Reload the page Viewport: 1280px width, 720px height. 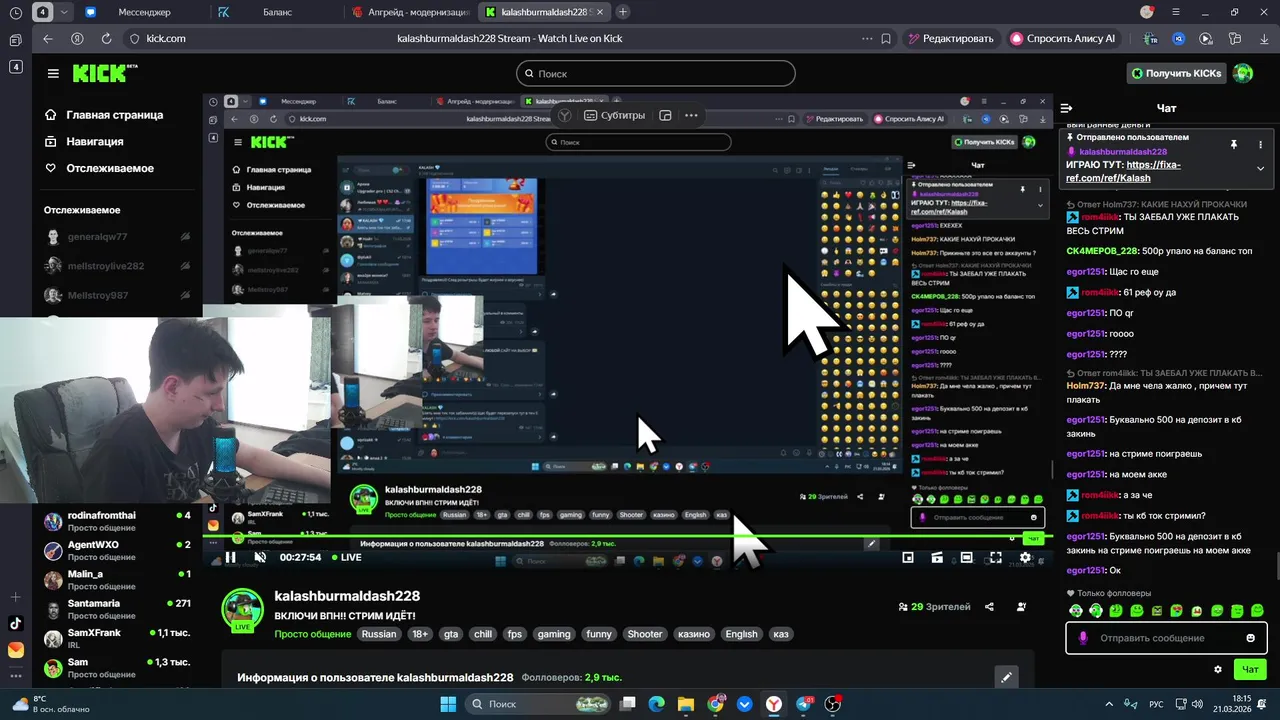pyautogui.click(x=106, y=38)
